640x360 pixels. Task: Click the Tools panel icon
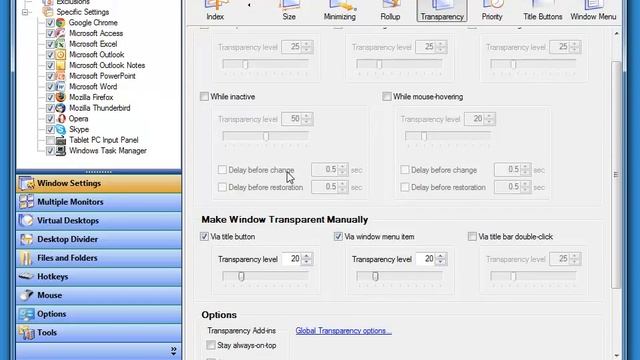click(27, 333)
